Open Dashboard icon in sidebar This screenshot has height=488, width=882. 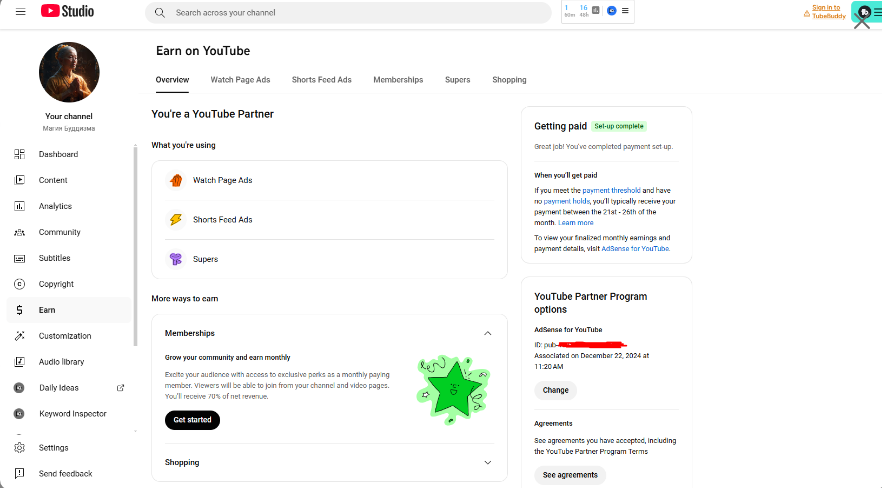(20, 154)
